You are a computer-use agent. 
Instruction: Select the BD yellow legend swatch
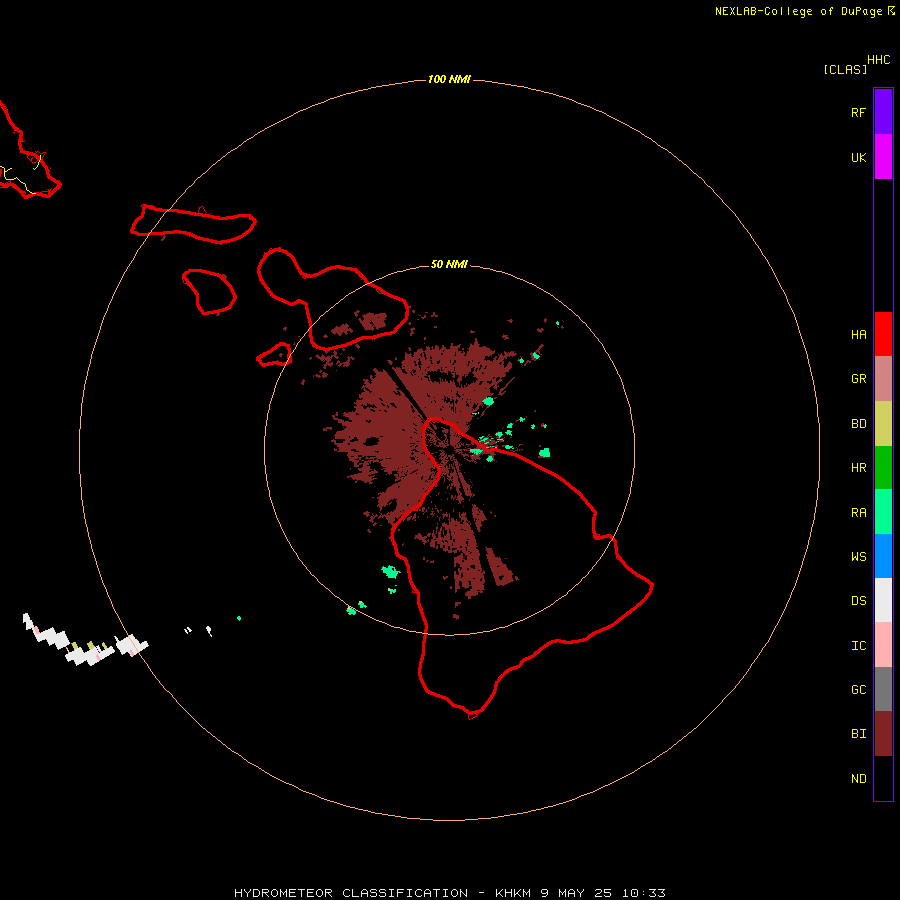[x=883, y=424]
